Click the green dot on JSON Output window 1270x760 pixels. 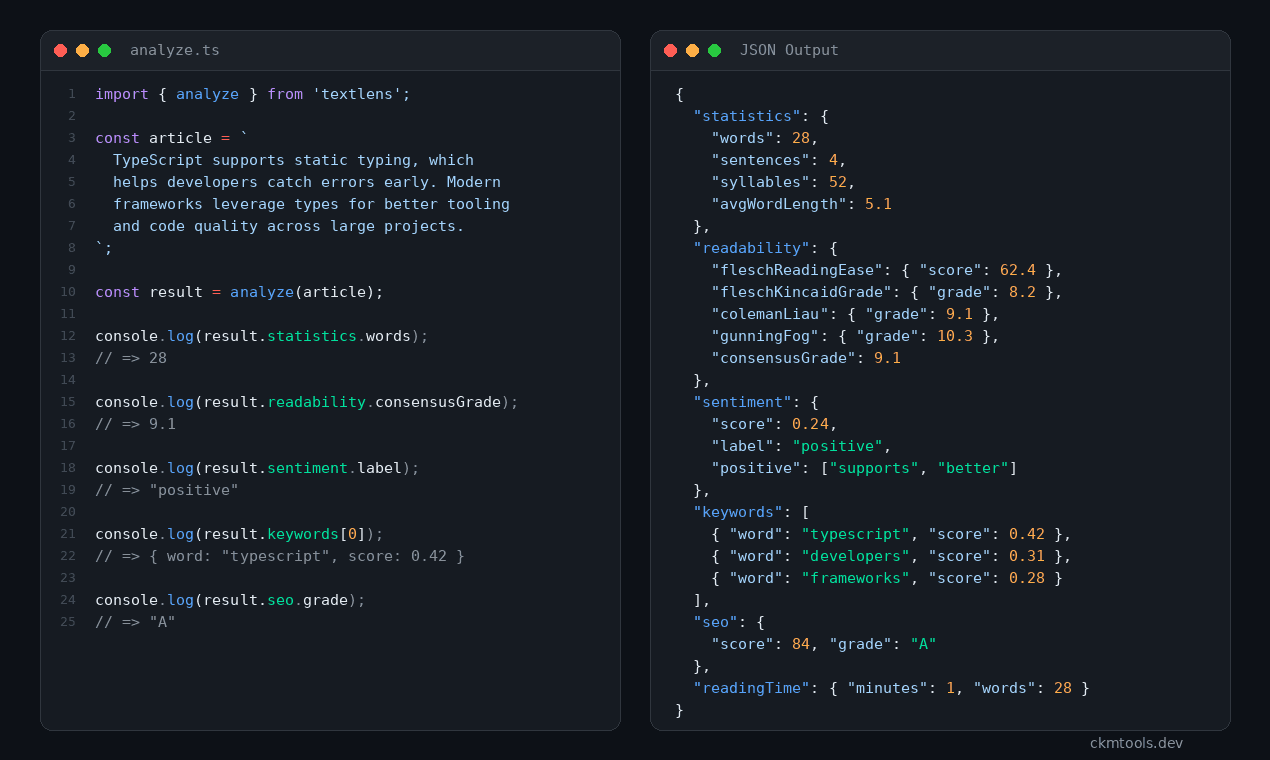(x=714, y=50)
